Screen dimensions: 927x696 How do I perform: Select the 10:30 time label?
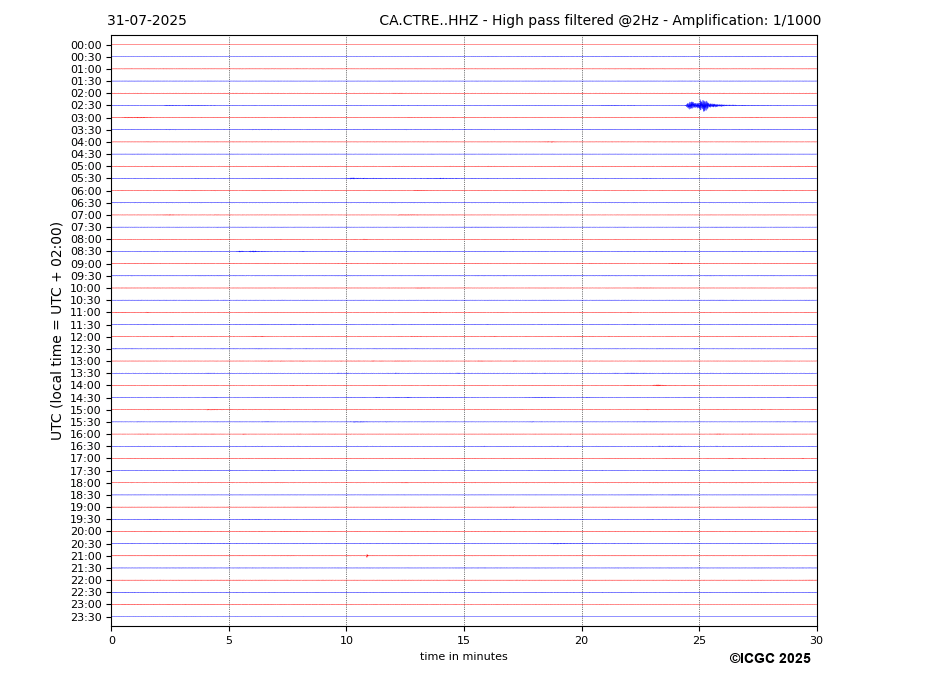coord(86,300)
